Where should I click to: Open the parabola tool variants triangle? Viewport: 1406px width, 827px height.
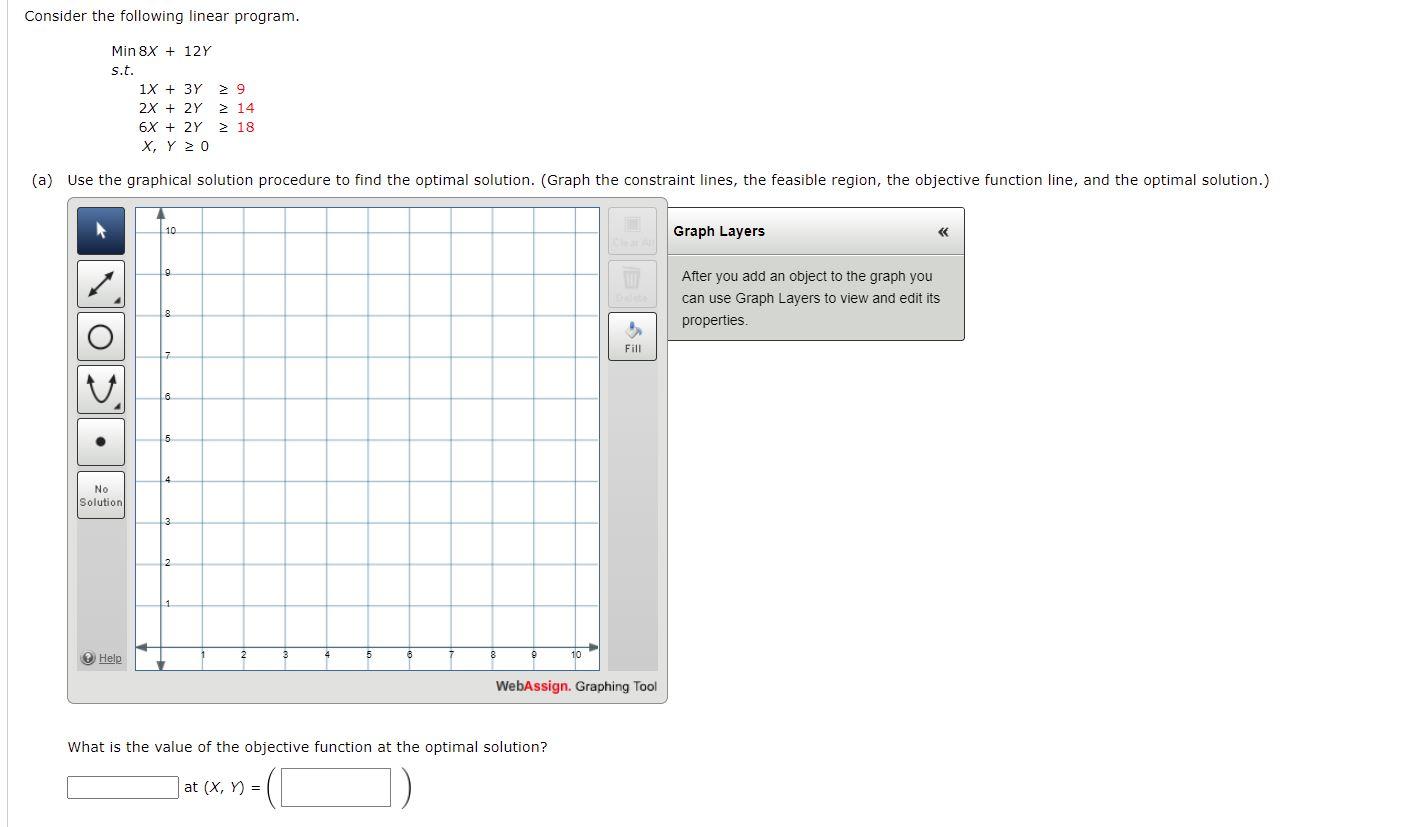pos(117,406)
